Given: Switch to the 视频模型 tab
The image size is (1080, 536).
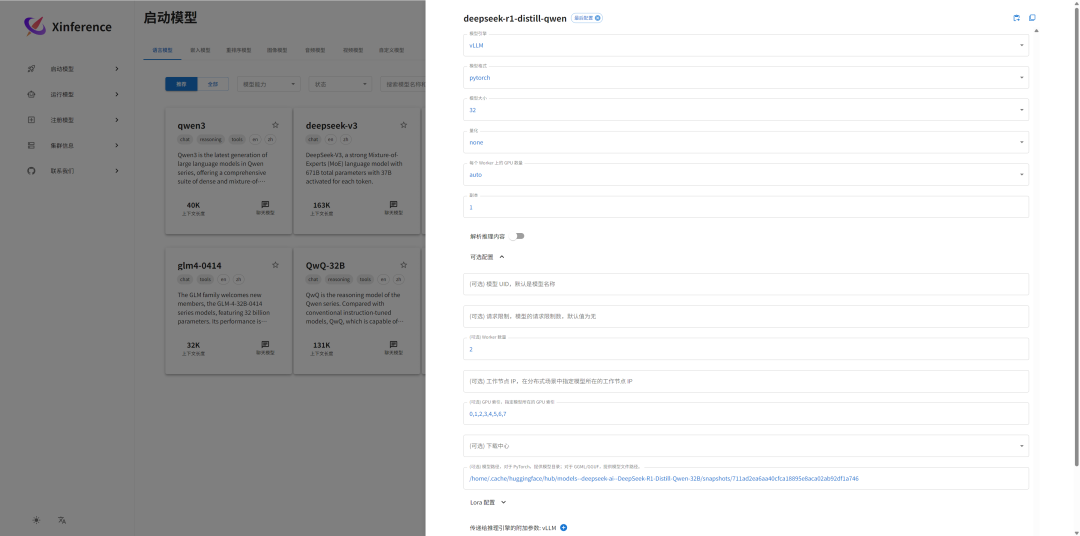Looking at the screenshot, I should 353,50.
